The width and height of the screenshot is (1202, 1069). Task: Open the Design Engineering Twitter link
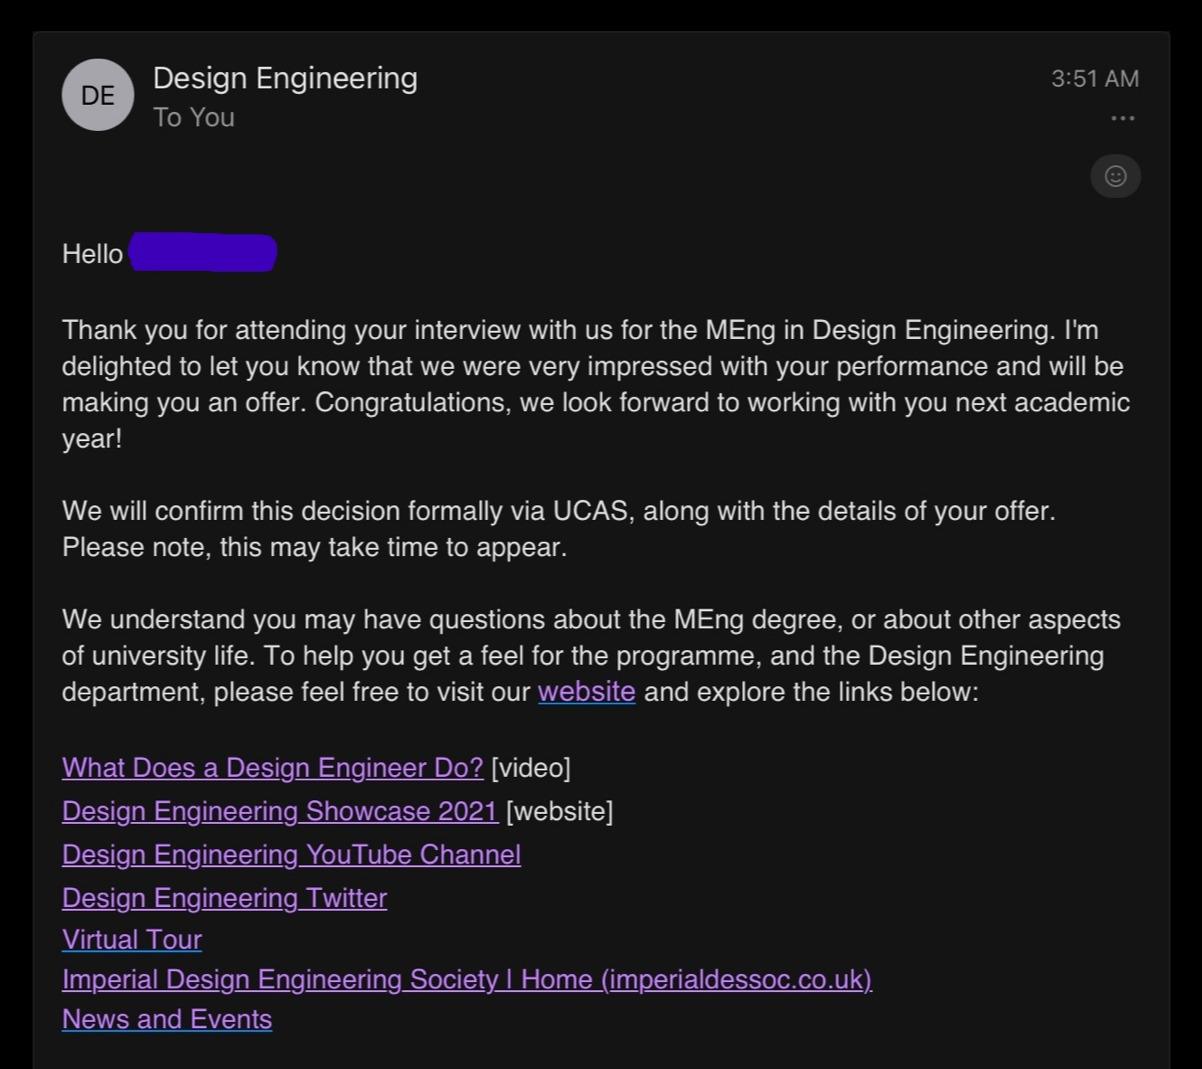pos(224,898)
